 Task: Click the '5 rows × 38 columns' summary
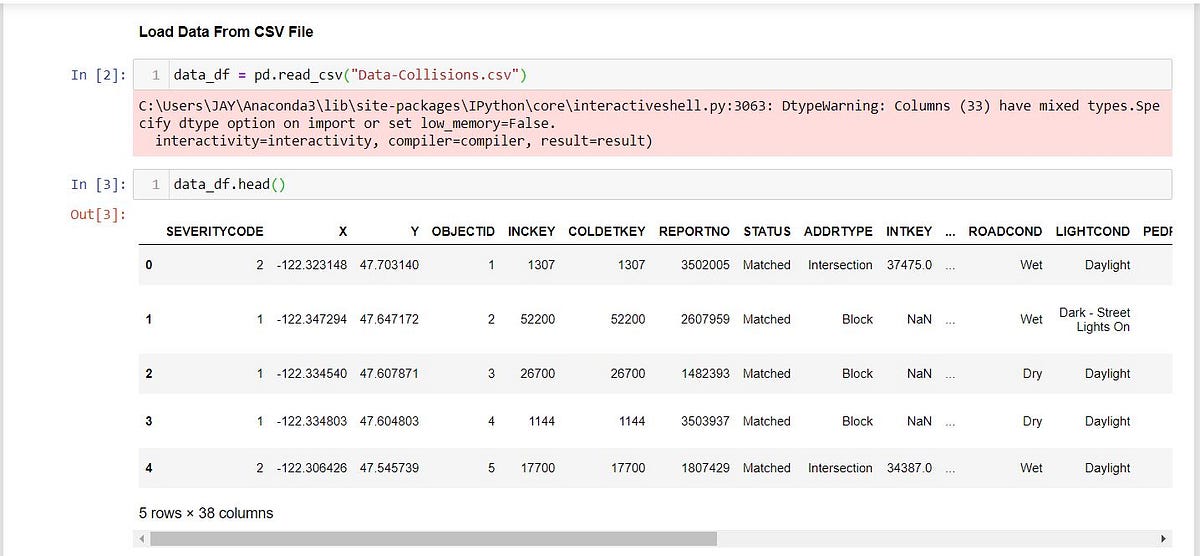[206, 513]
